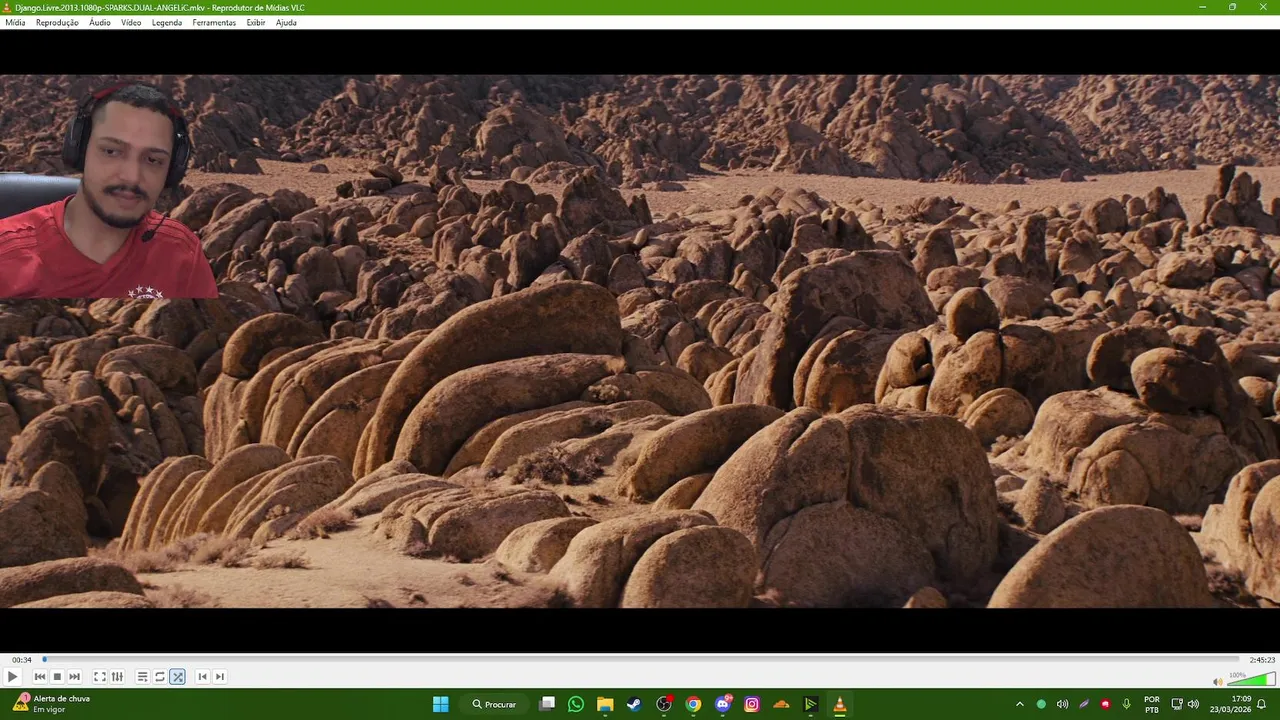Open the Reprodução menu
Screen dimensions: 1280x720
click(x=57, y=22)
